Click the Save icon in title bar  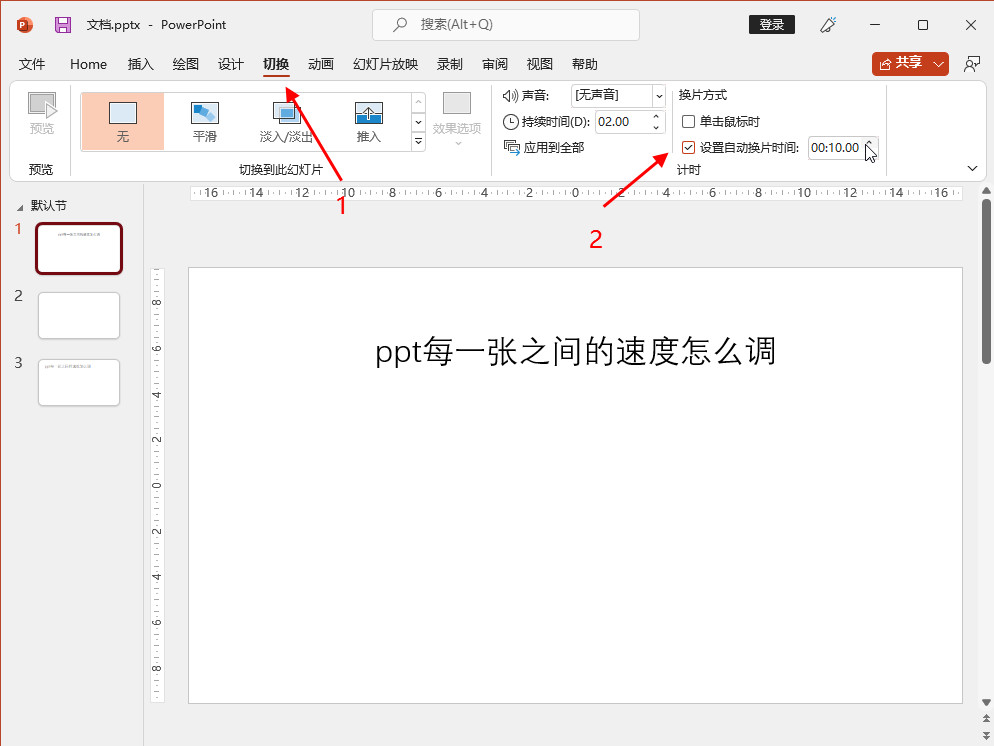(63, 25)
